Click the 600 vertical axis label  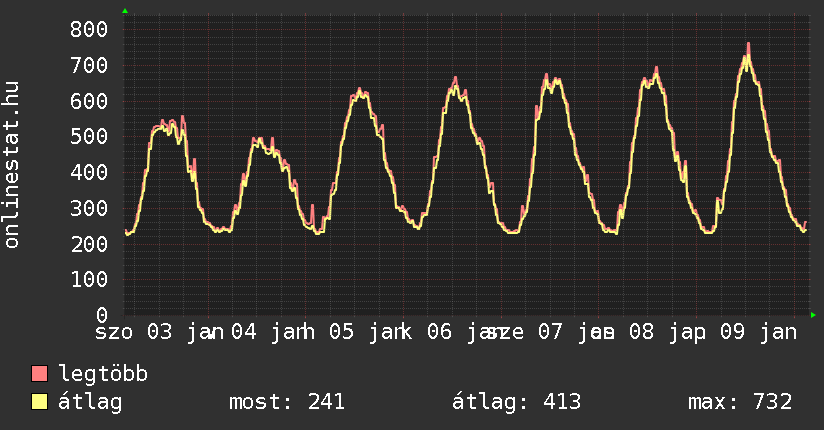pyautogui.click(x=88, y=101)
